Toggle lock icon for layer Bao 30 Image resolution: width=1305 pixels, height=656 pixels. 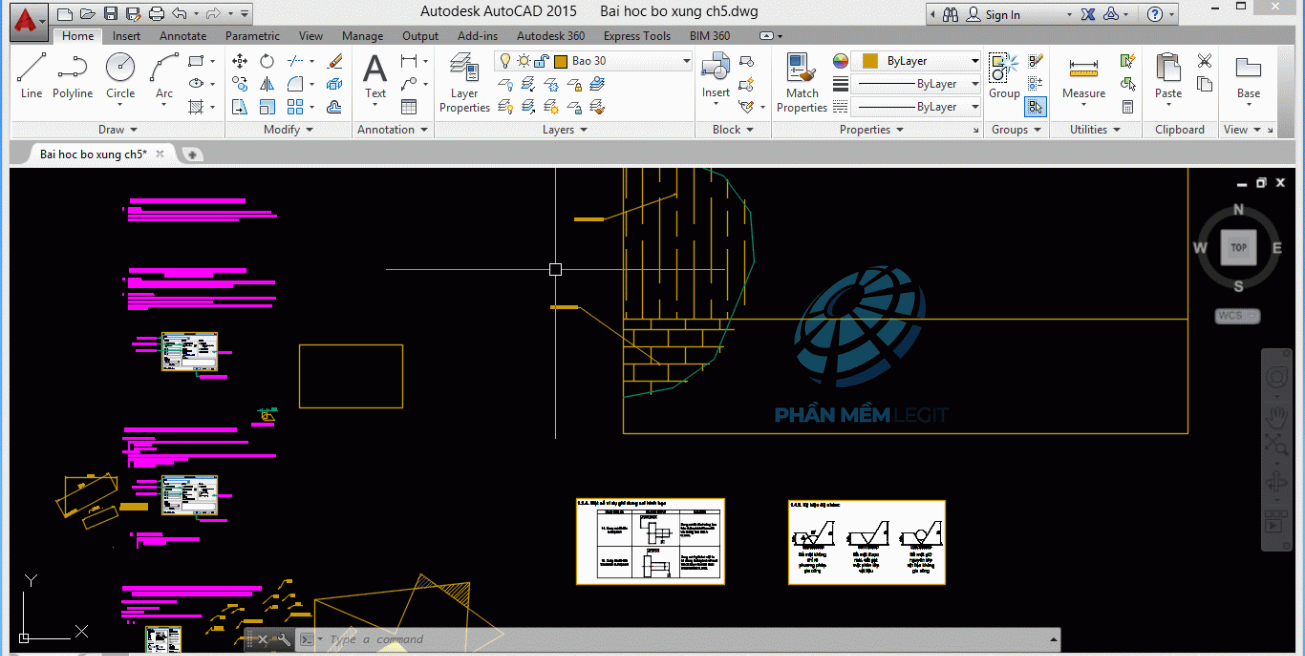coord(540,61)
